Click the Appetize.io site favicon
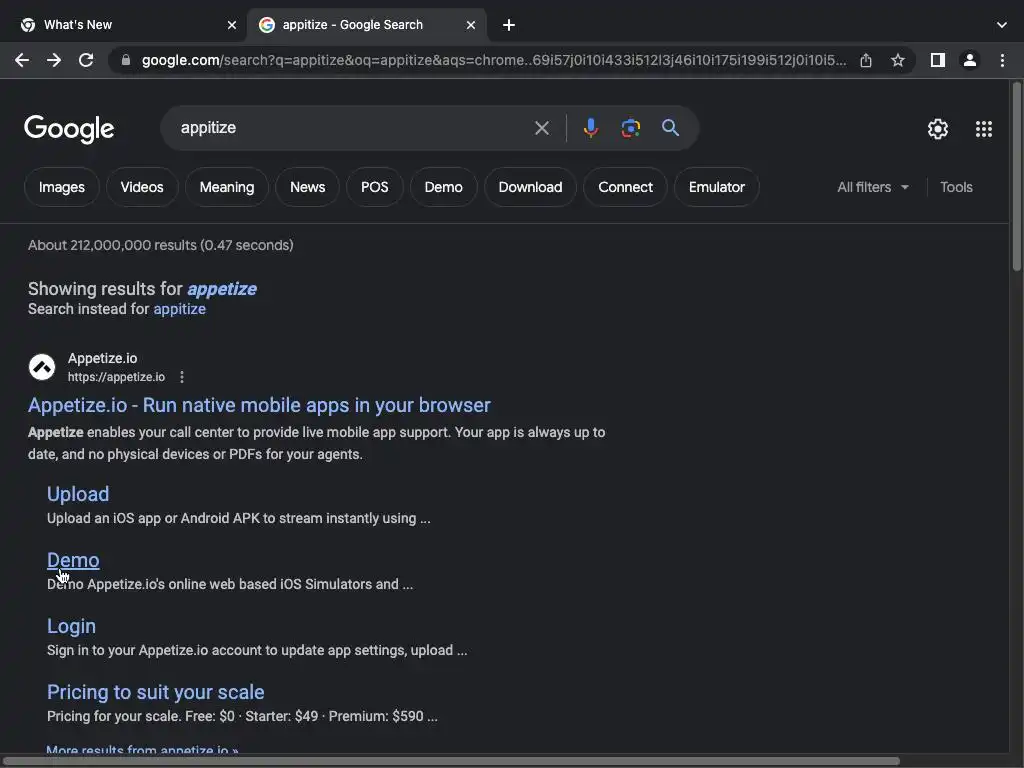Viewport: 1024px width, 768px height. [x=42, y=367]
